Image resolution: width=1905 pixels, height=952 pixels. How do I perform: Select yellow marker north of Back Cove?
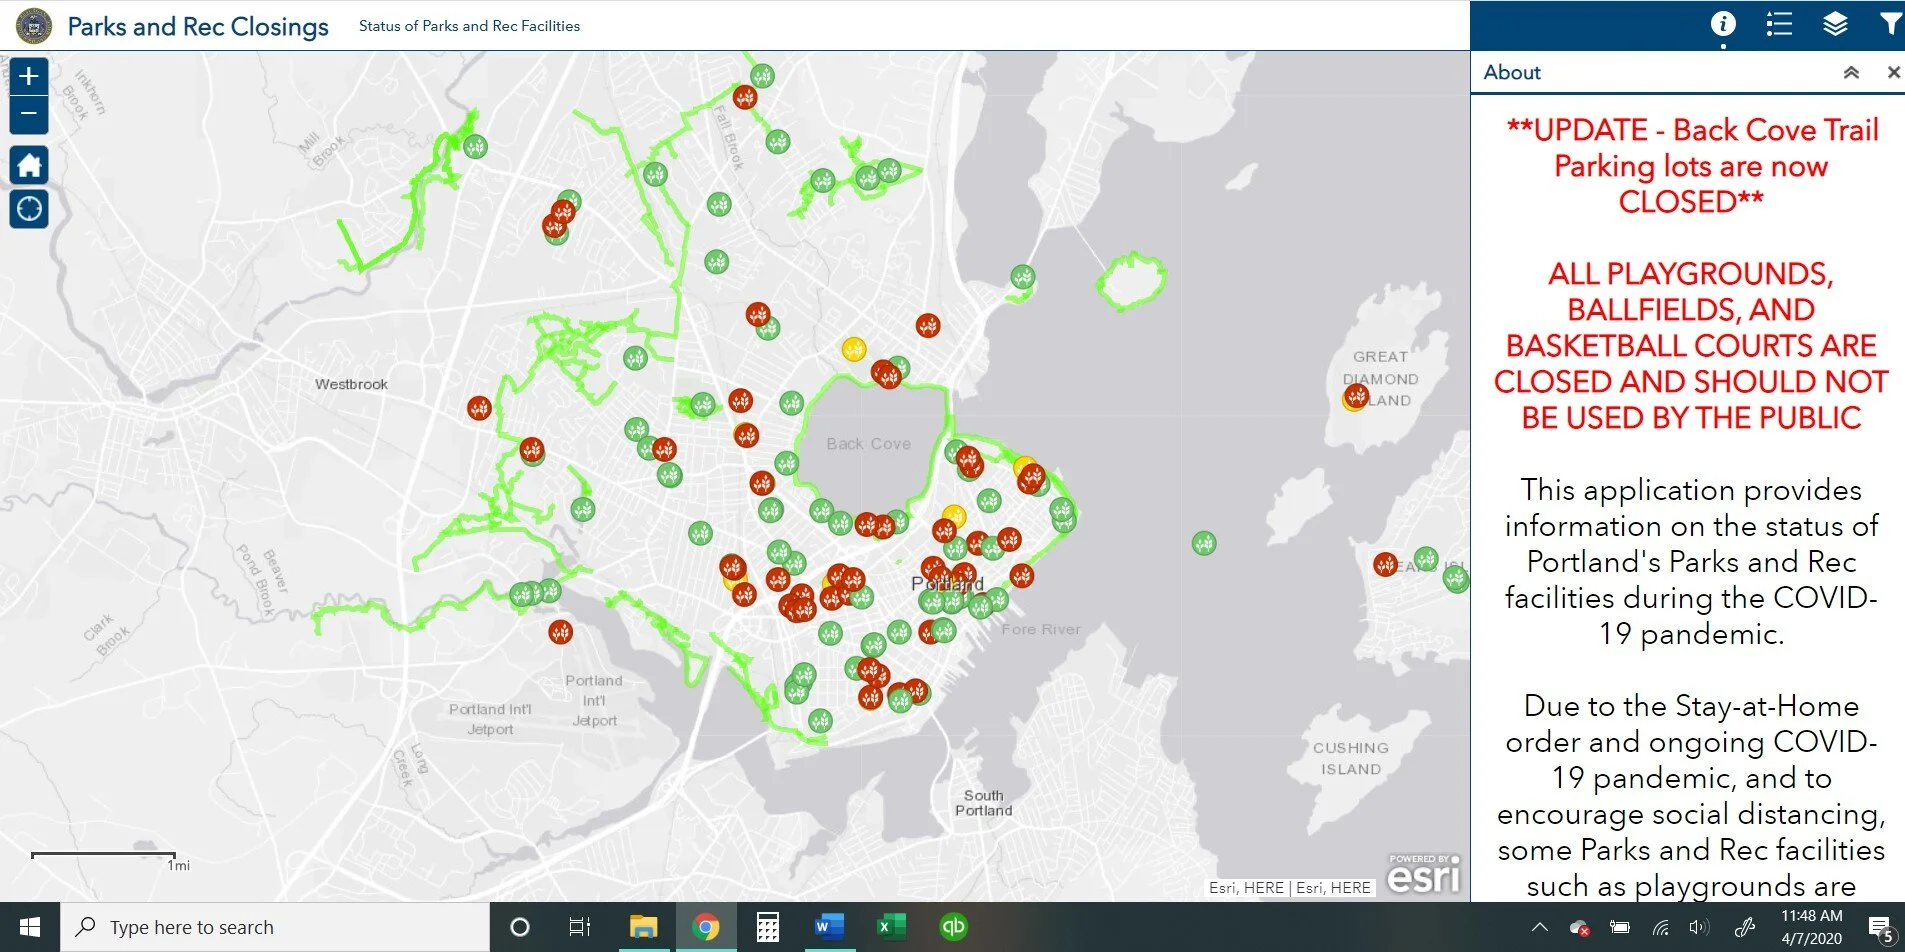coord(853,348)
